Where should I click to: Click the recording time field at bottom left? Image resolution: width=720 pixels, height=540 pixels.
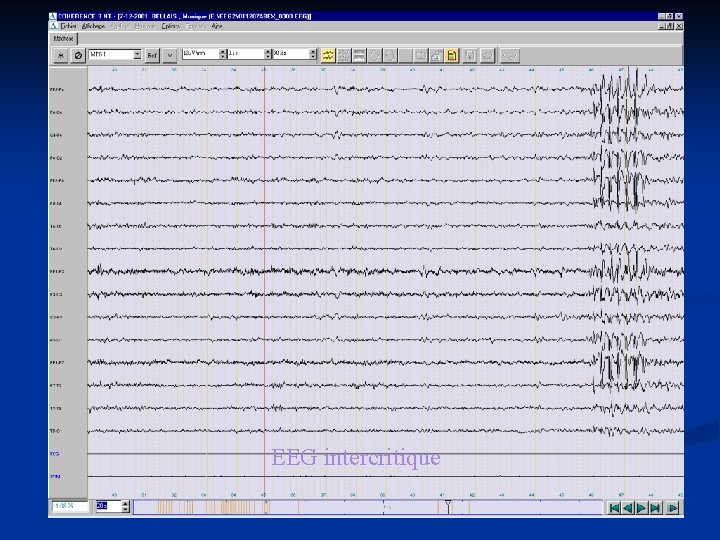click(x=70, y=506)
